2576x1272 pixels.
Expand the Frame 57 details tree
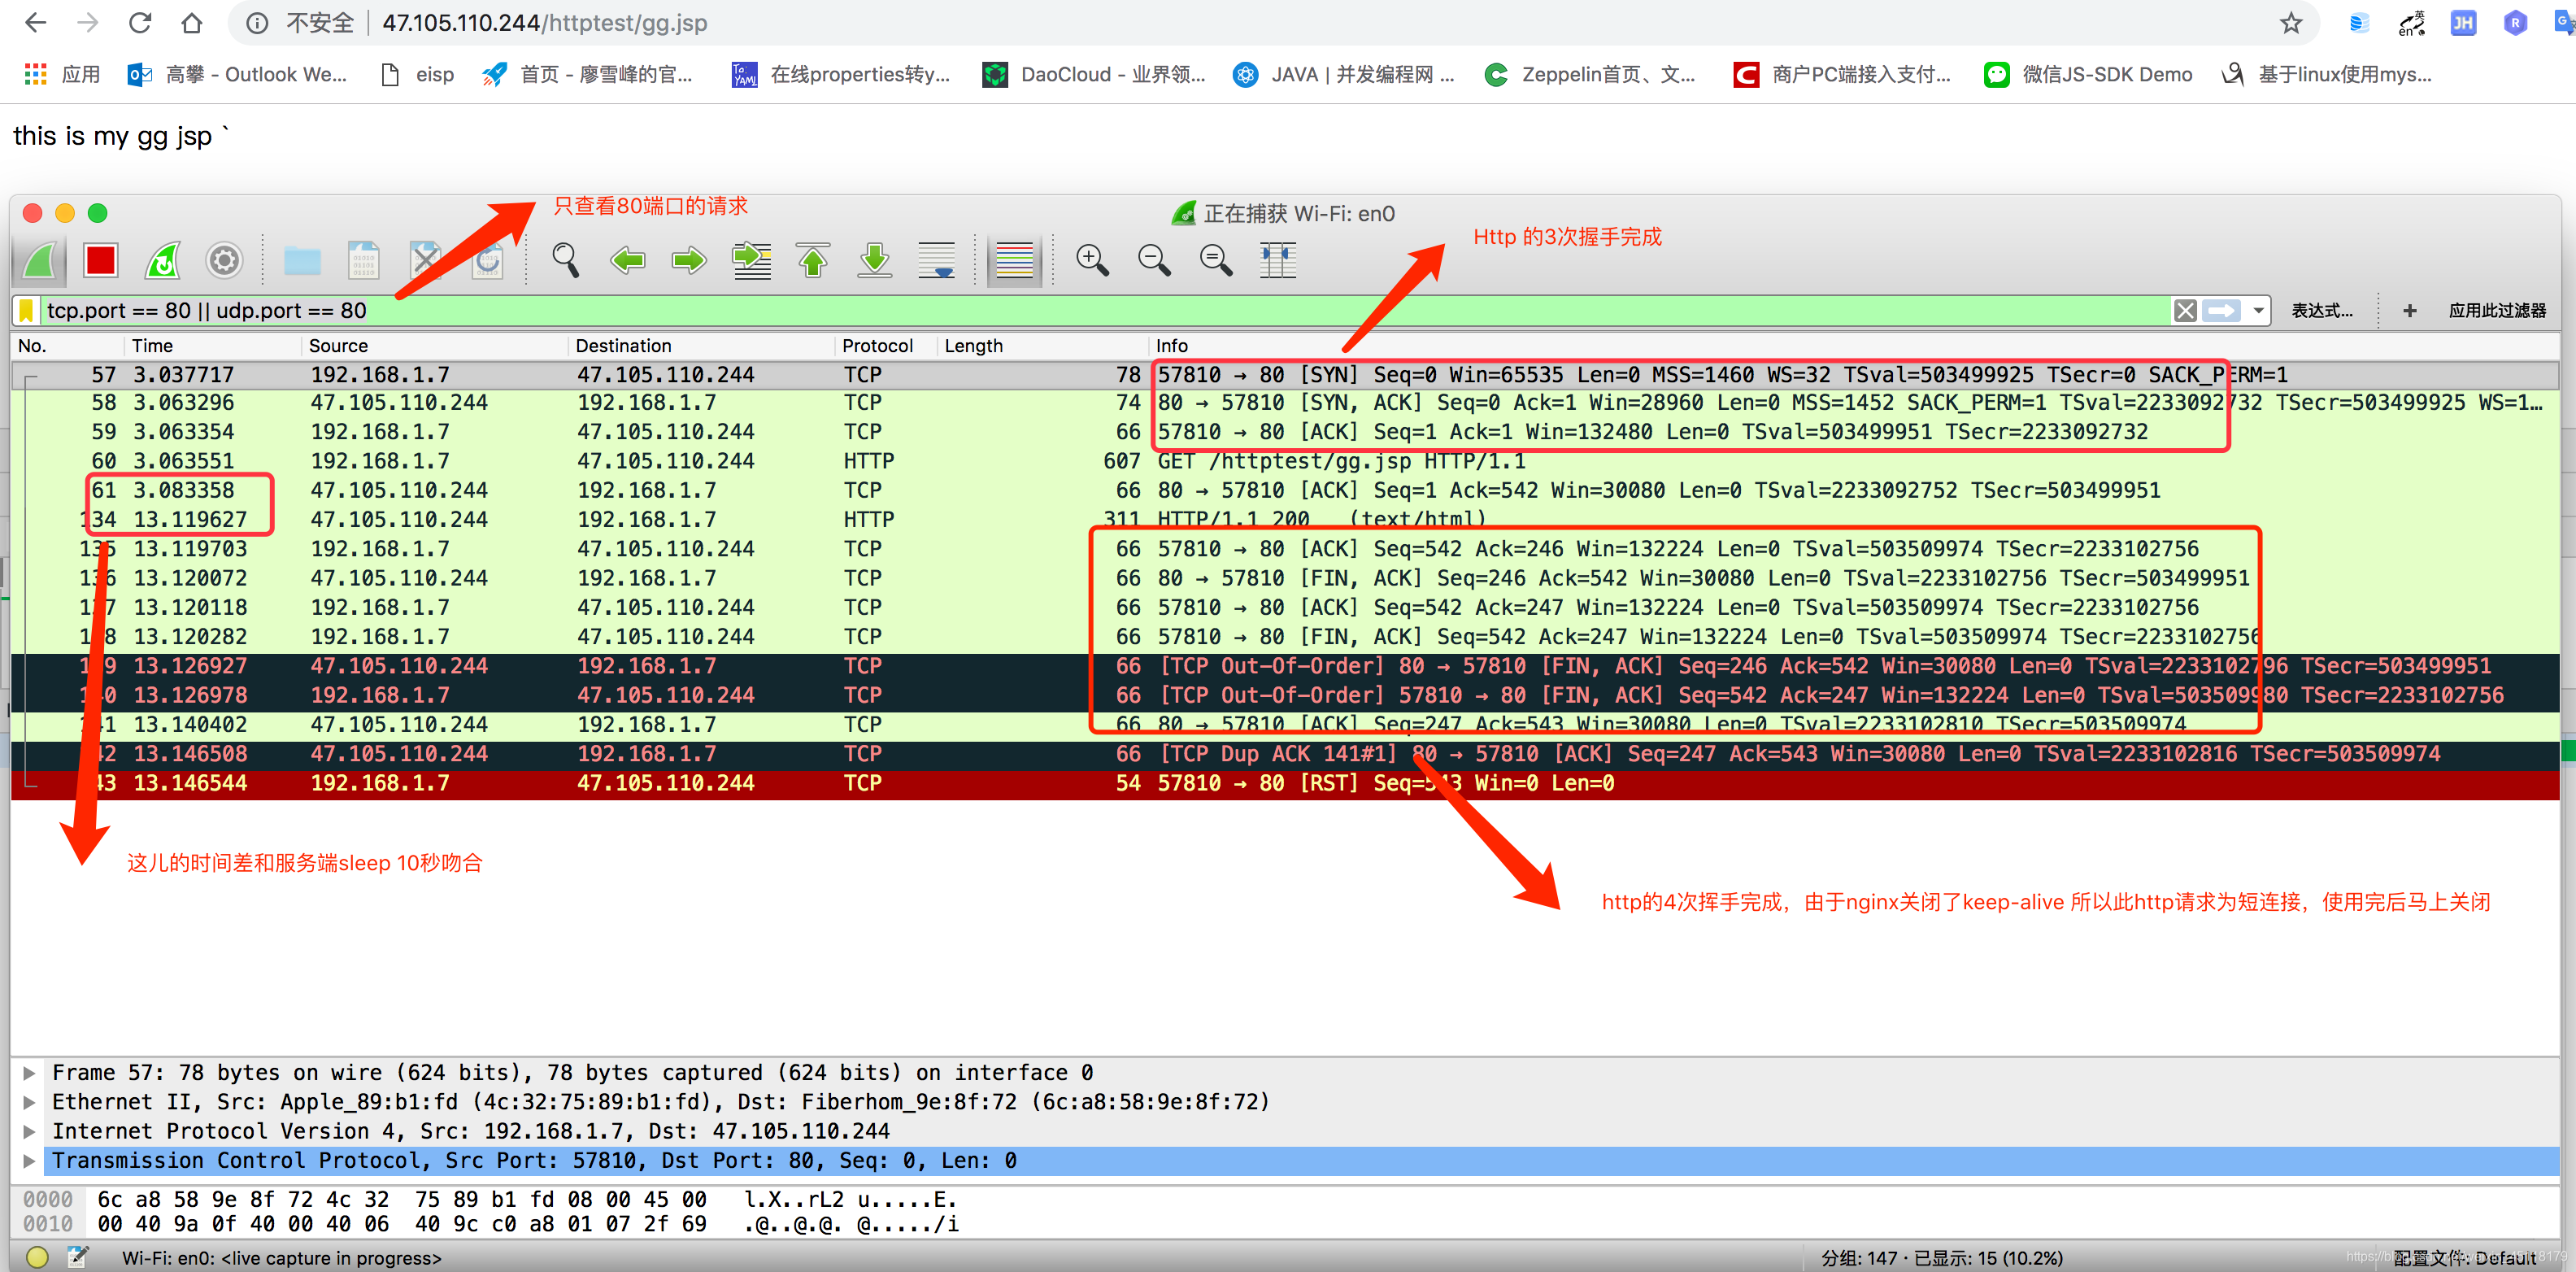coord(30,1073)
